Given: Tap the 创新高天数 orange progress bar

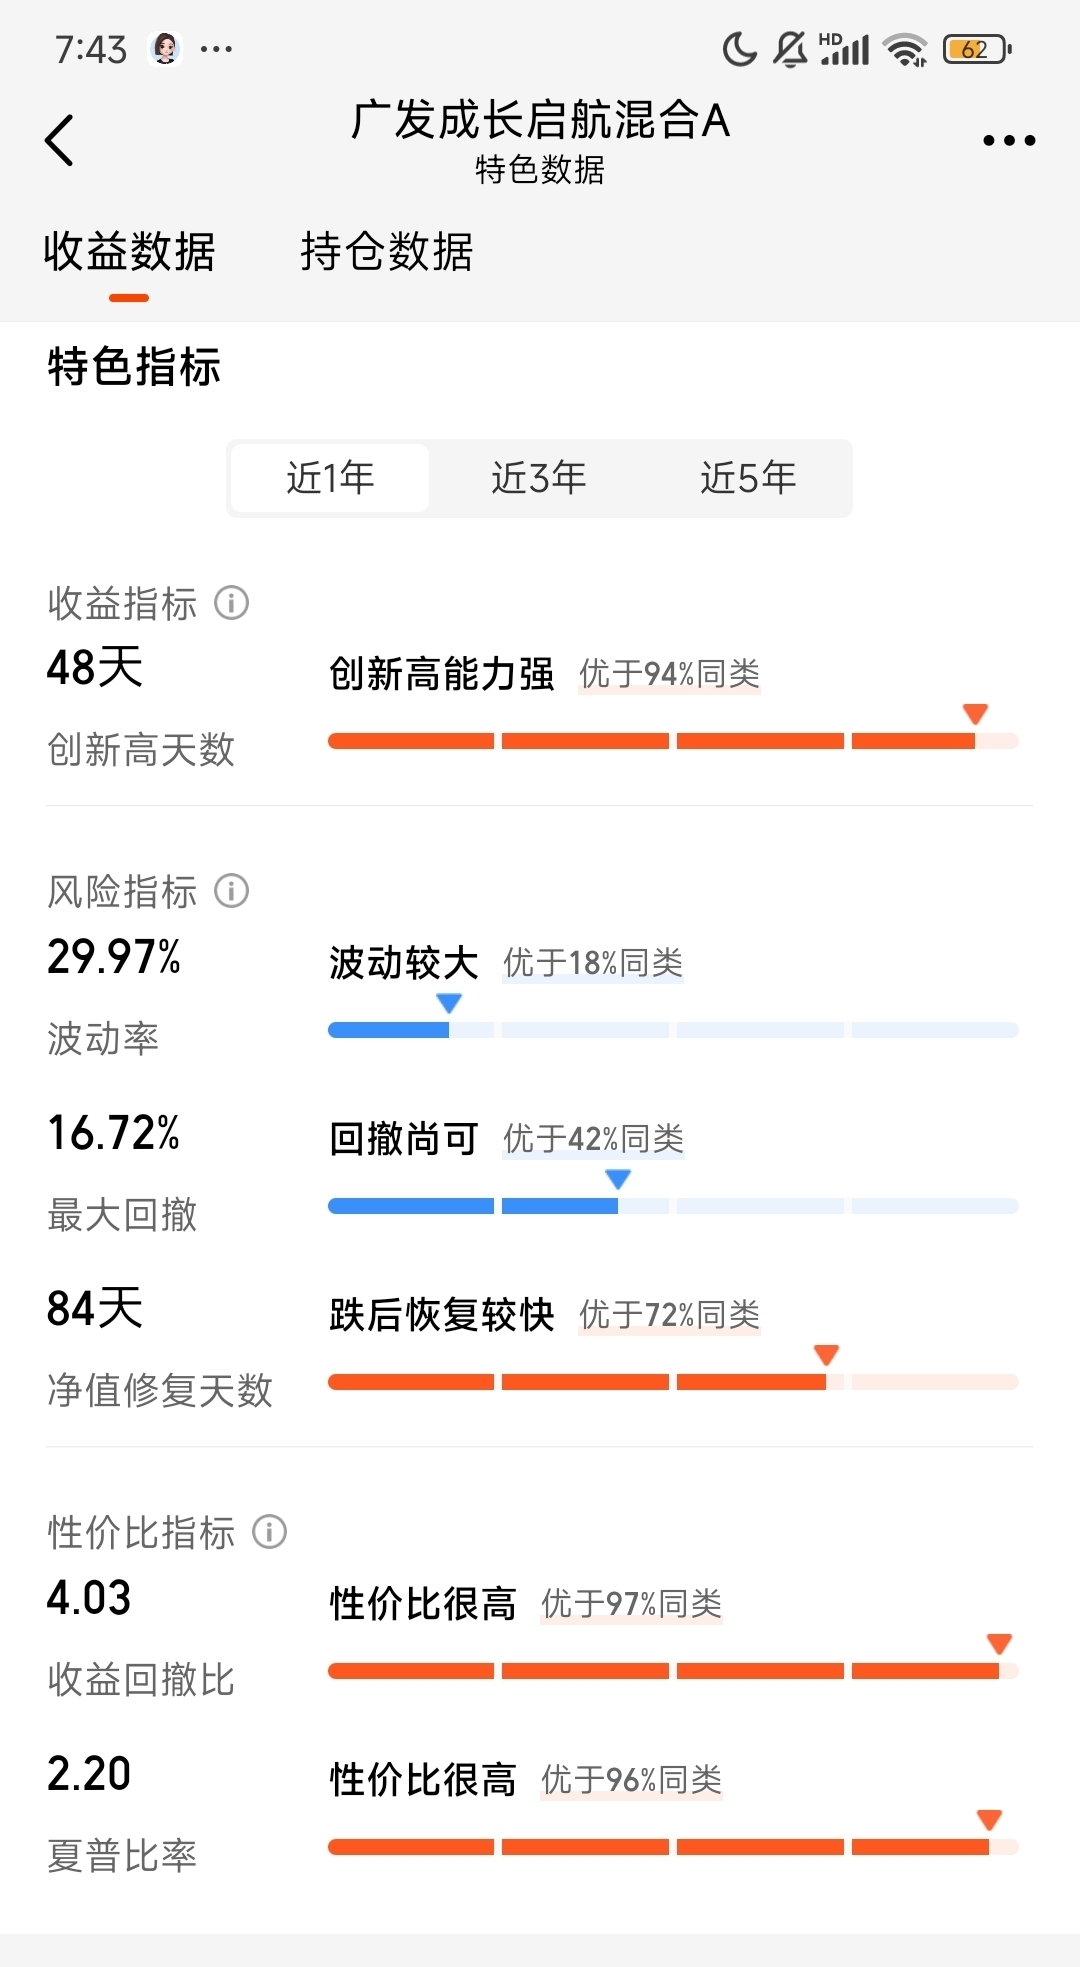Looking at the screenshot, I should [672, 741].
